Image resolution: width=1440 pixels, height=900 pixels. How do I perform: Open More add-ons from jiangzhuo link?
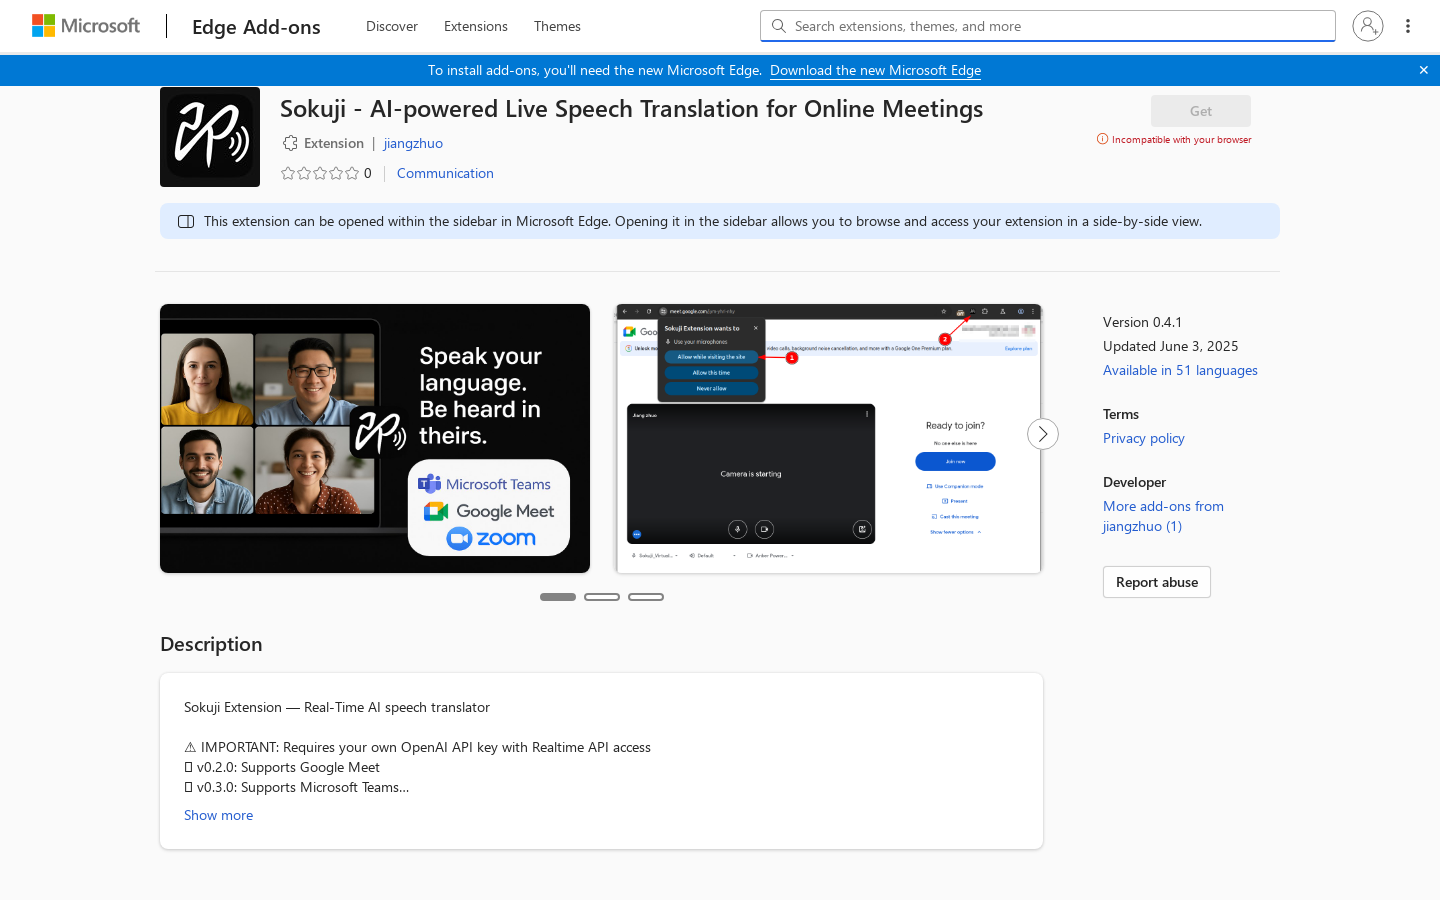(x=1163, y=516)
